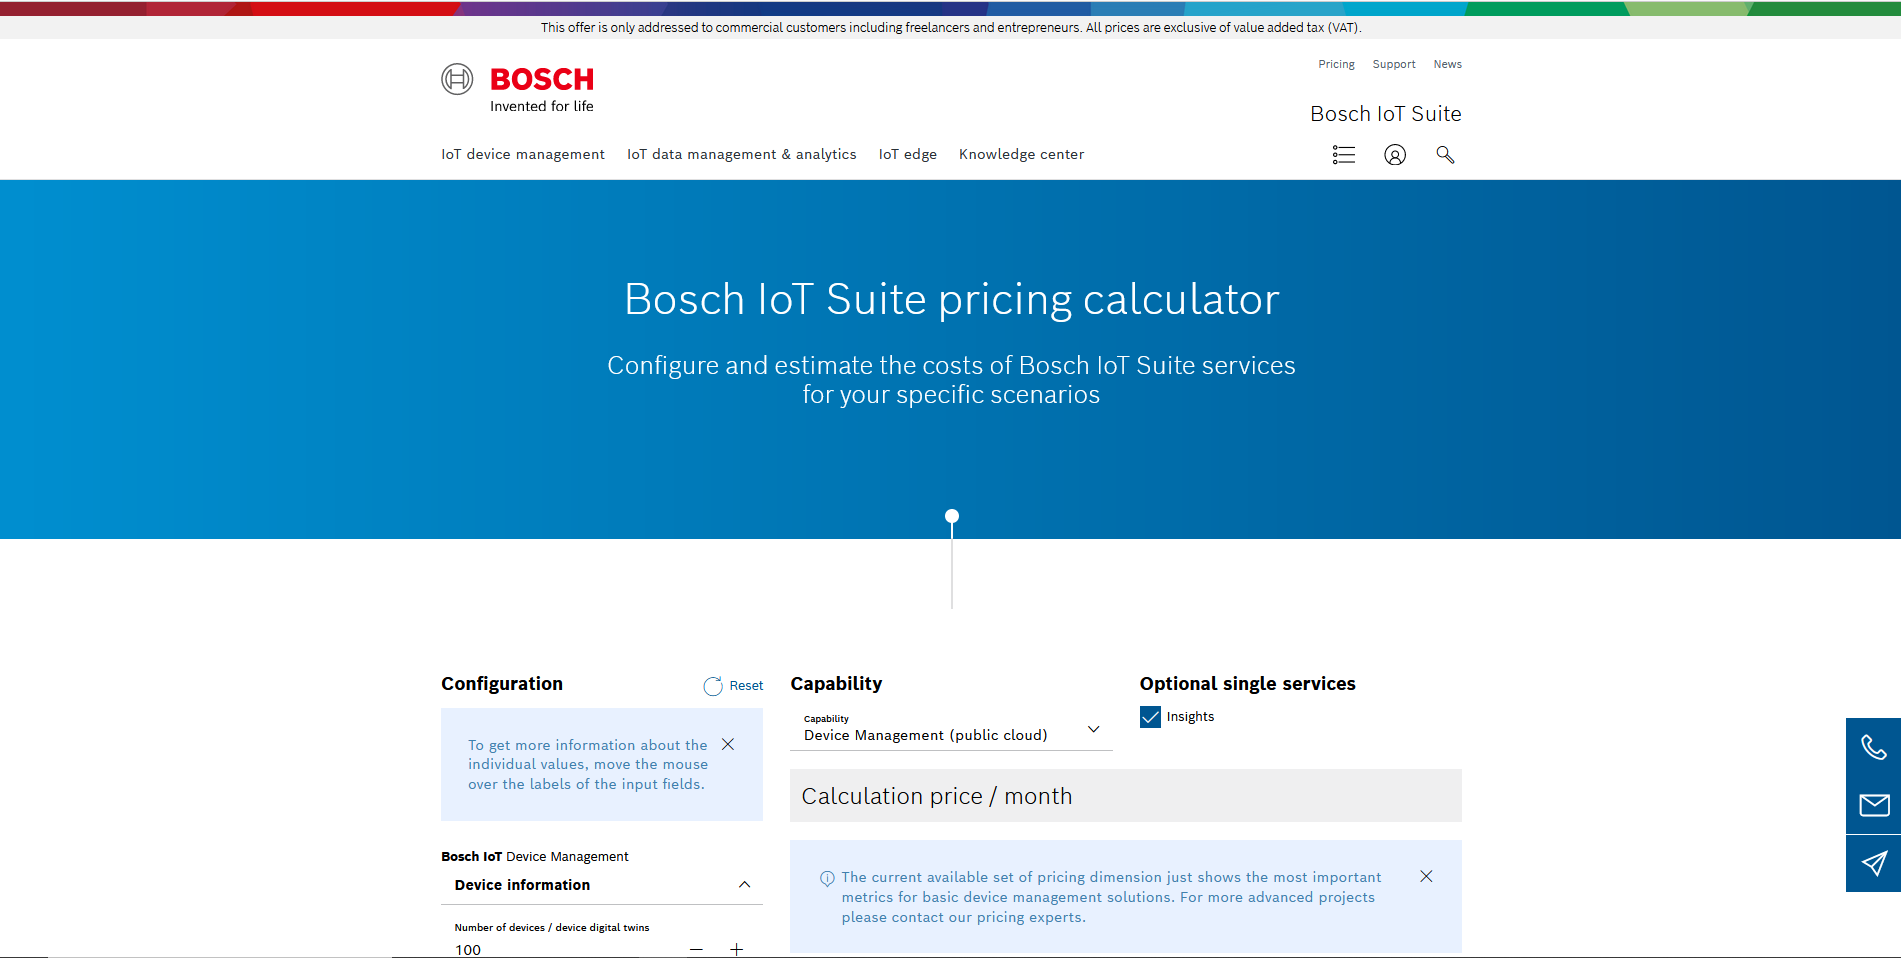Open the Capability dropdown

click(x=951, y=730)
